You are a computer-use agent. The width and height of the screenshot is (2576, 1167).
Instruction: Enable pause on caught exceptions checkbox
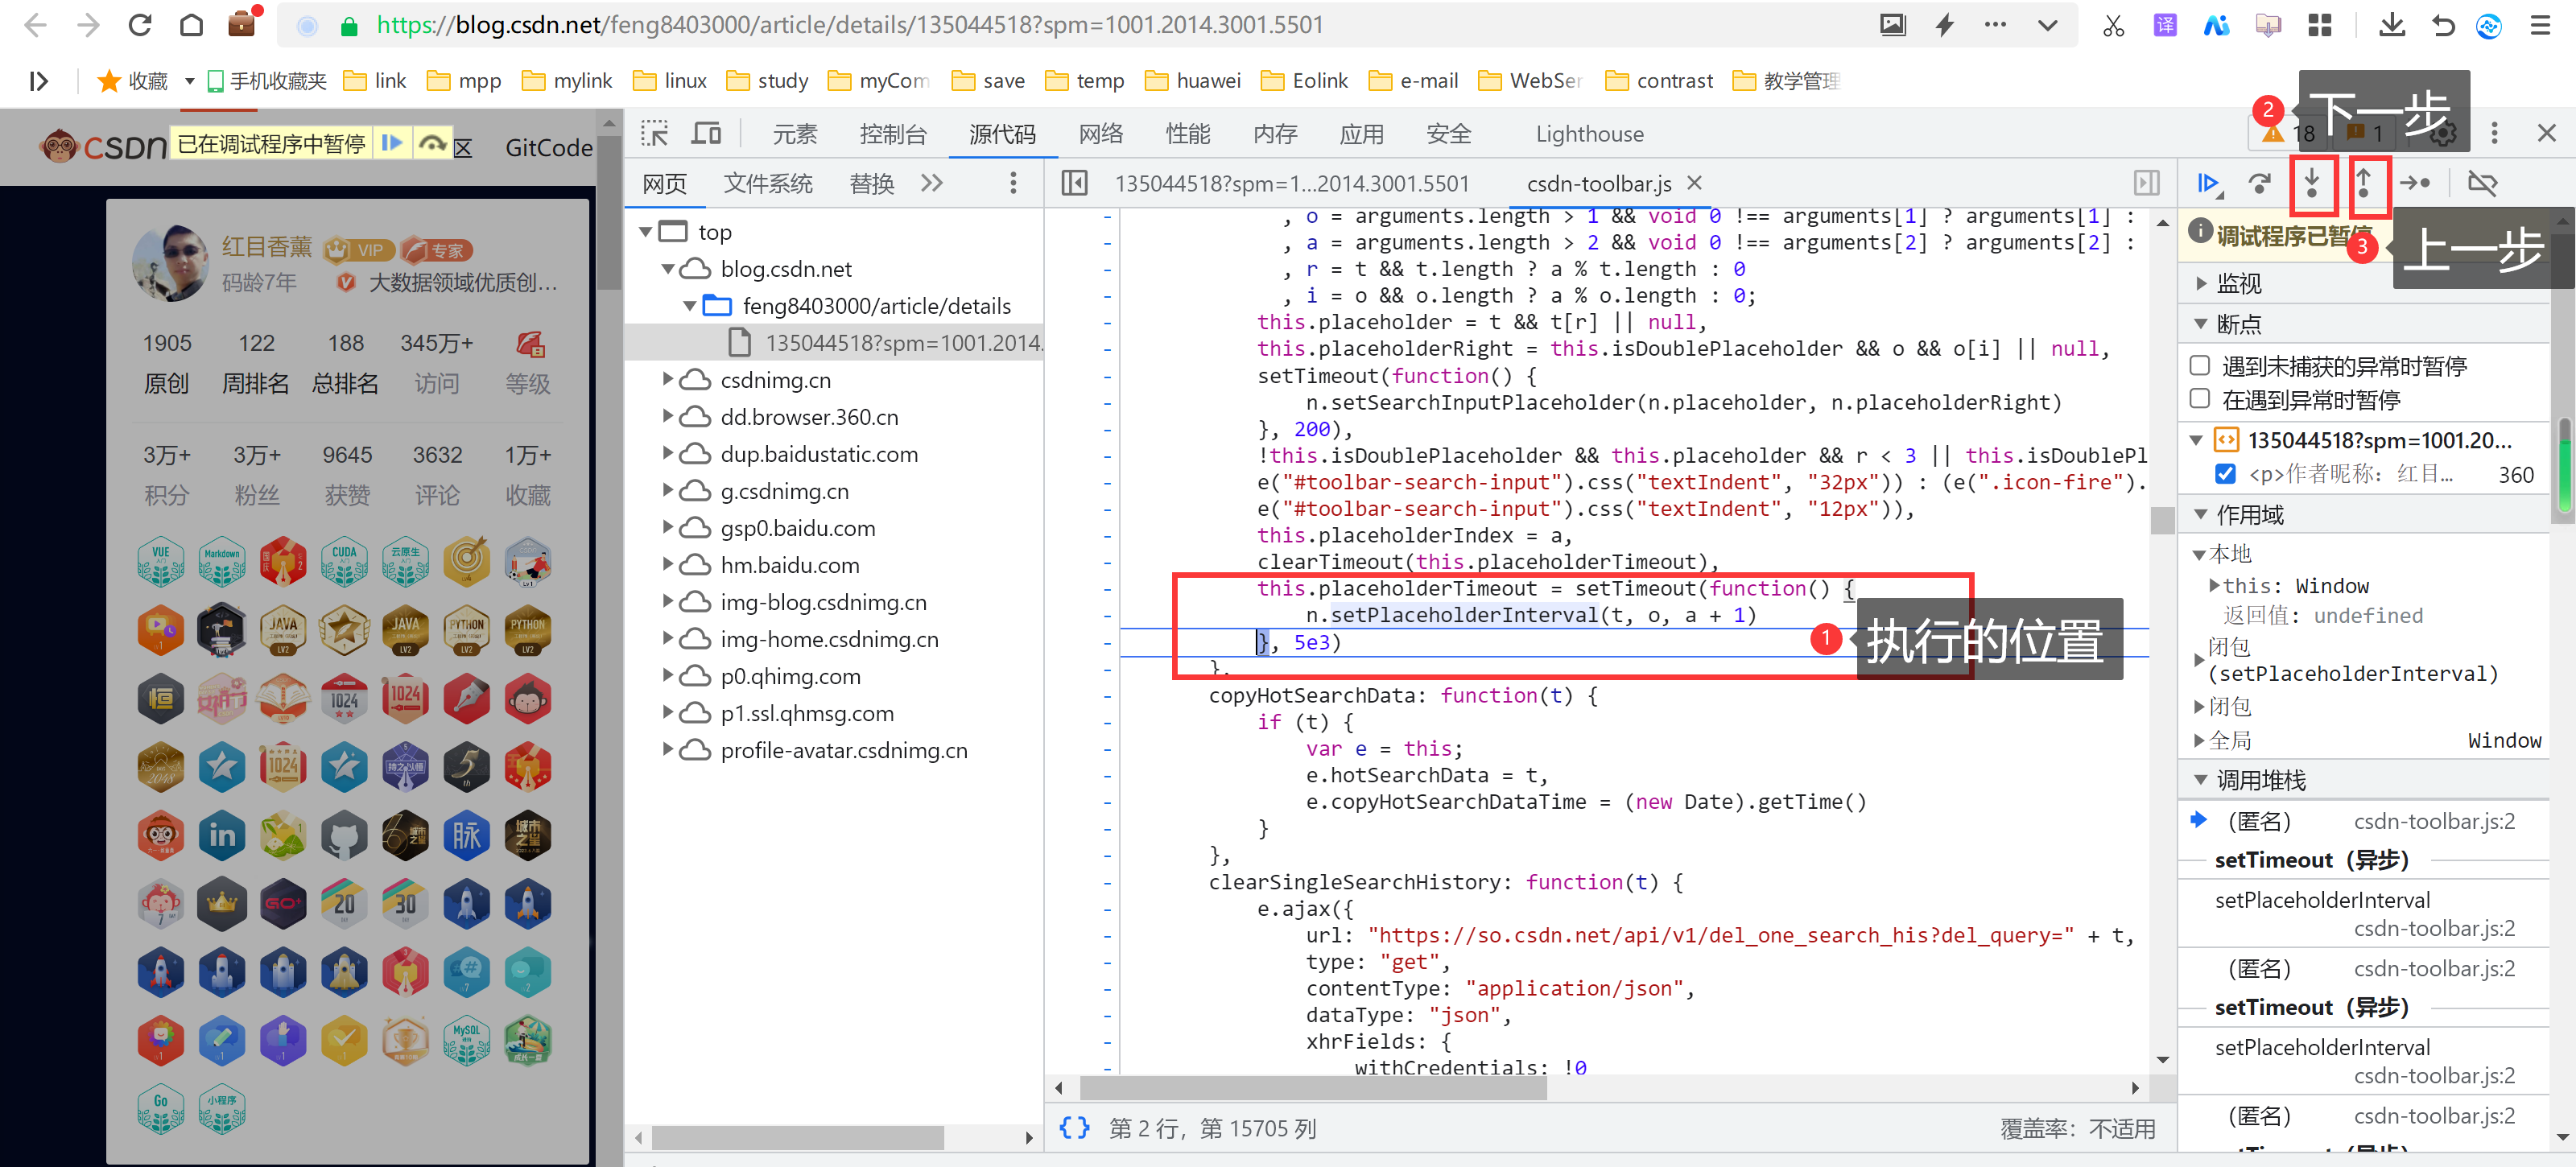2199,399
